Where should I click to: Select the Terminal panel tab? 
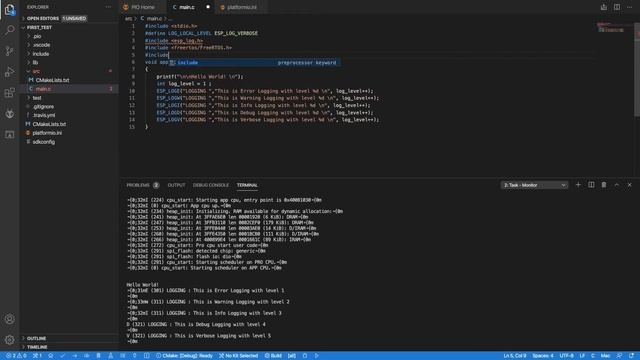coord(247,185)
